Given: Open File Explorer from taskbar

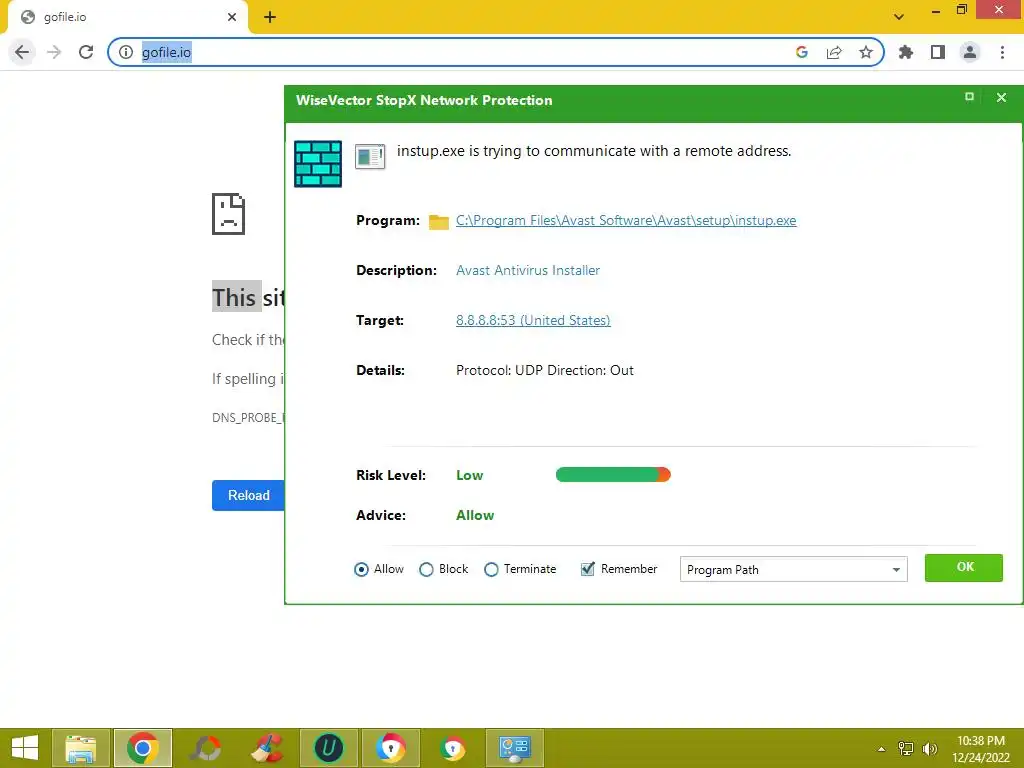Looking at the screenshot, I should pyautogui.click(x=80, y=748).
